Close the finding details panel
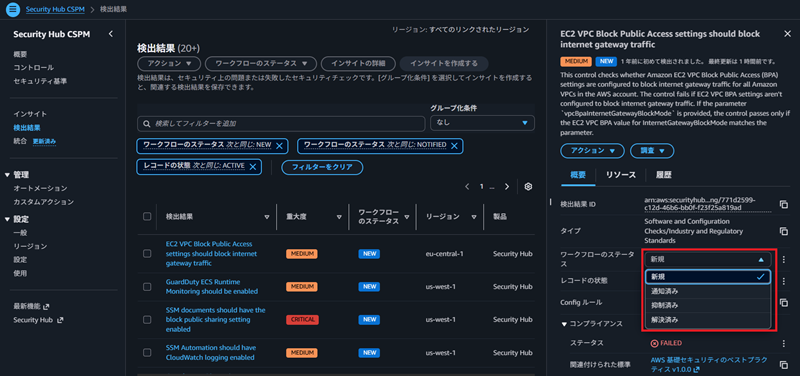The width and height of the screenshot is (800, 376). point(787,34)
